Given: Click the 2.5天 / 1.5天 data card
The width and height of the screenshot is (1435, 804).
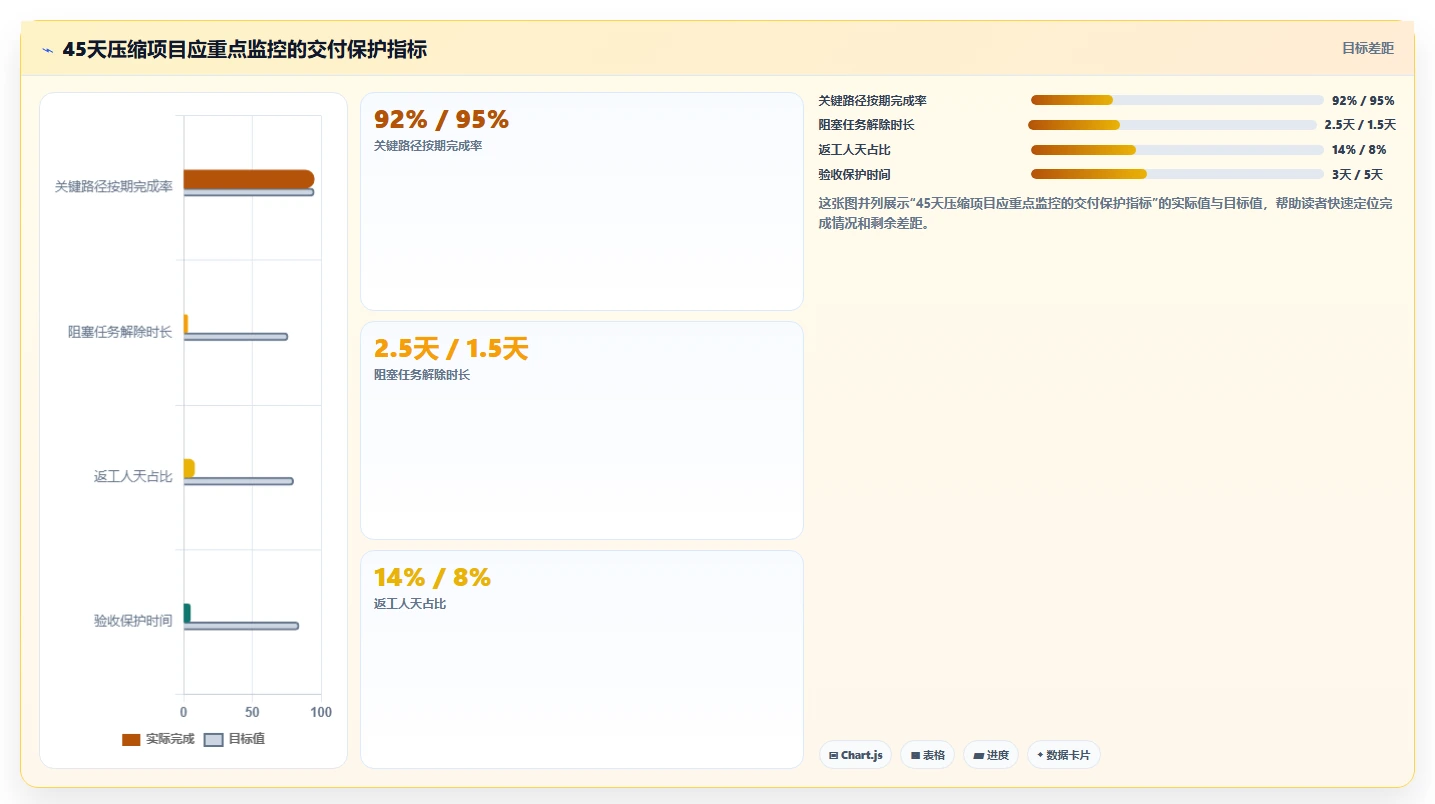Looking at the screenshot, I should [582, 430].
